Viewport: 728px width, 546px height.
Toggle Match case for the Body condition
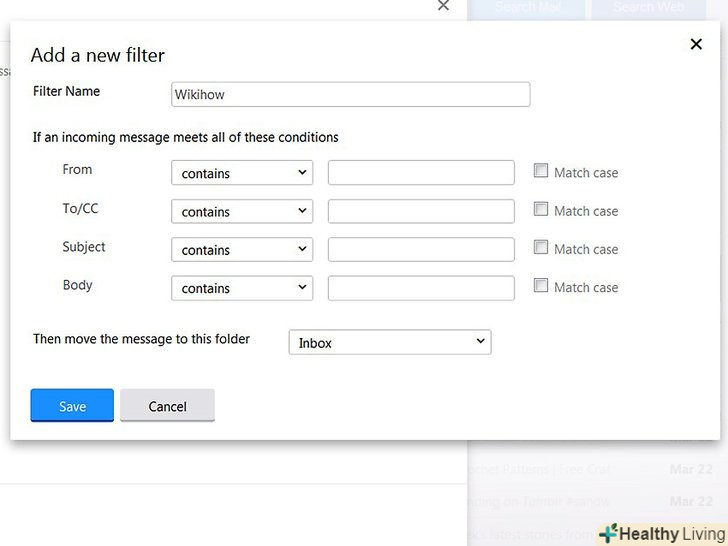pos(541,286)
